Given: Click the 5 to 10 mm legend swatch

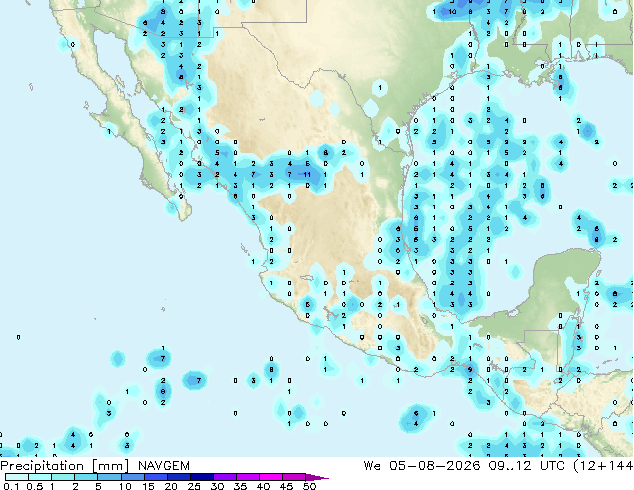Looking at the screenshot, I should (109, 477).
